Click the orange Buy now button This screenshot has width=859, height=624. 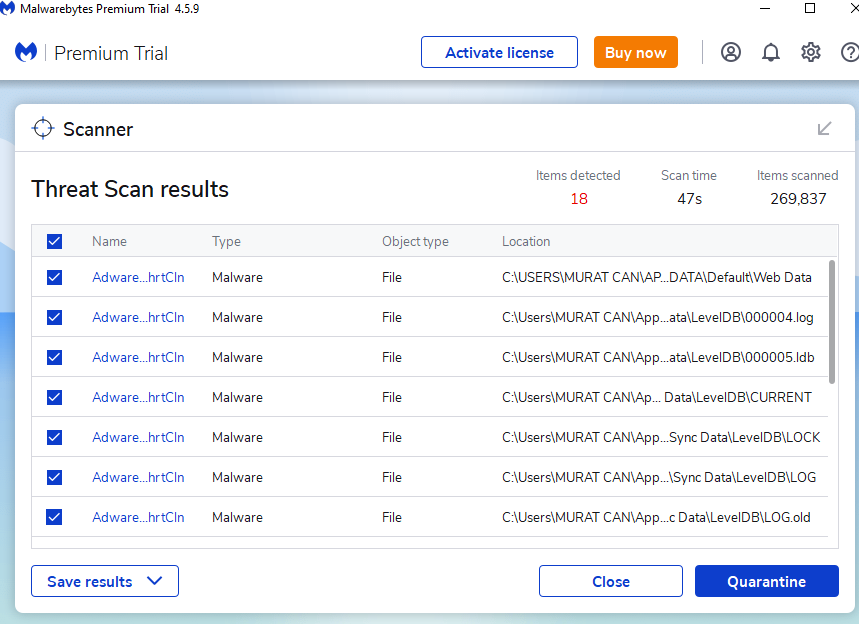[635, 53]
